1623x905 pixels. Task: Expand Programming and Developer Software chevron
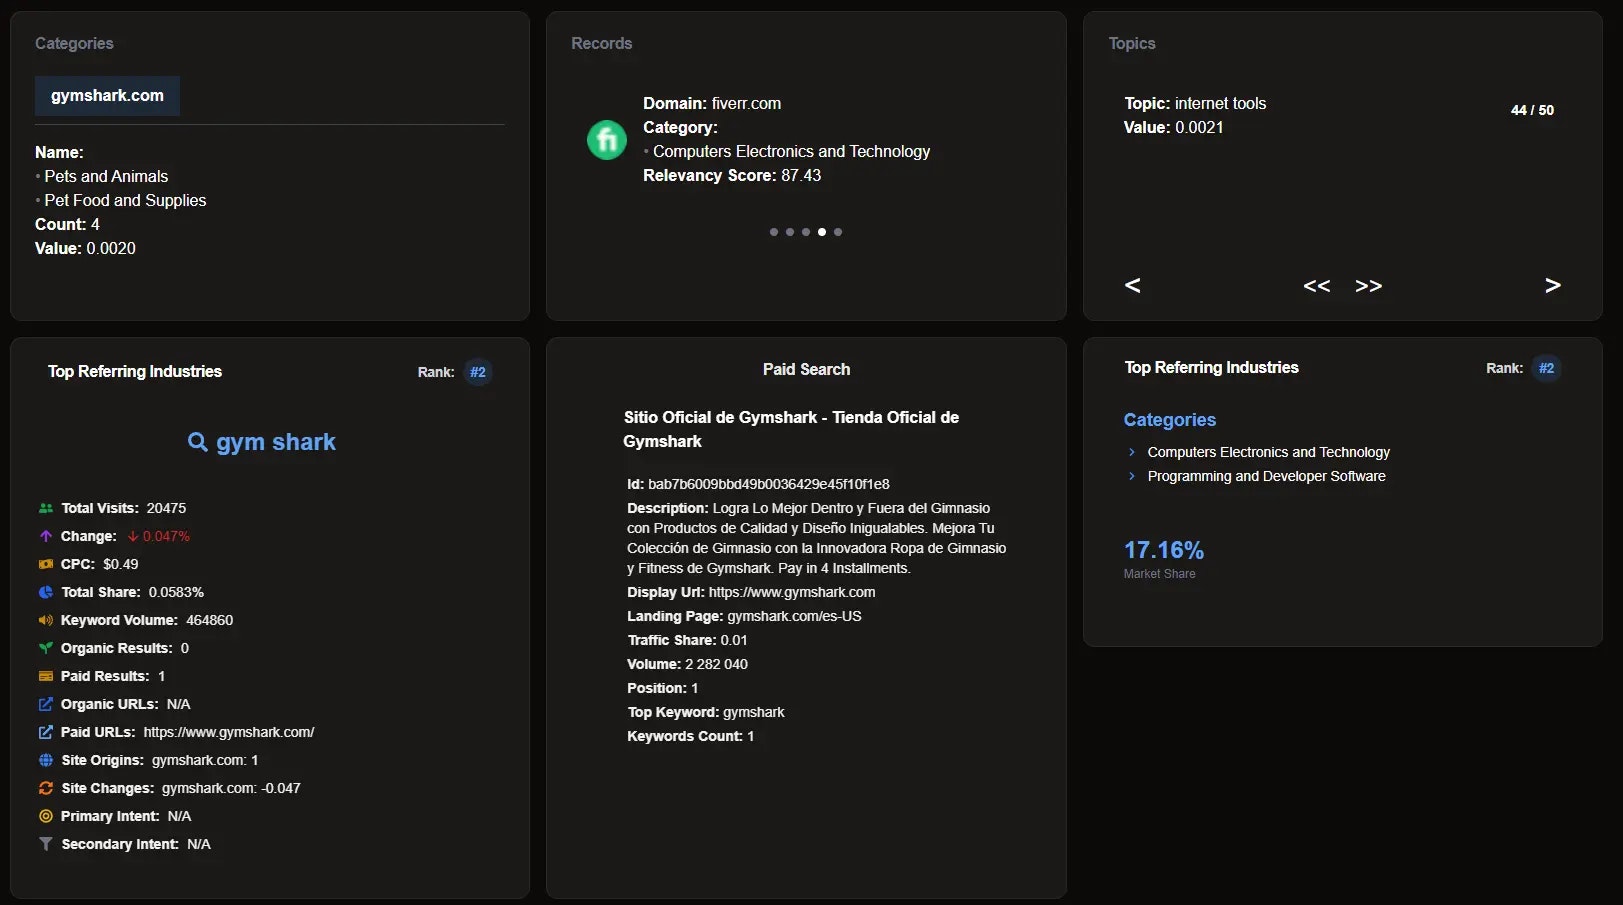(1132, 476)
